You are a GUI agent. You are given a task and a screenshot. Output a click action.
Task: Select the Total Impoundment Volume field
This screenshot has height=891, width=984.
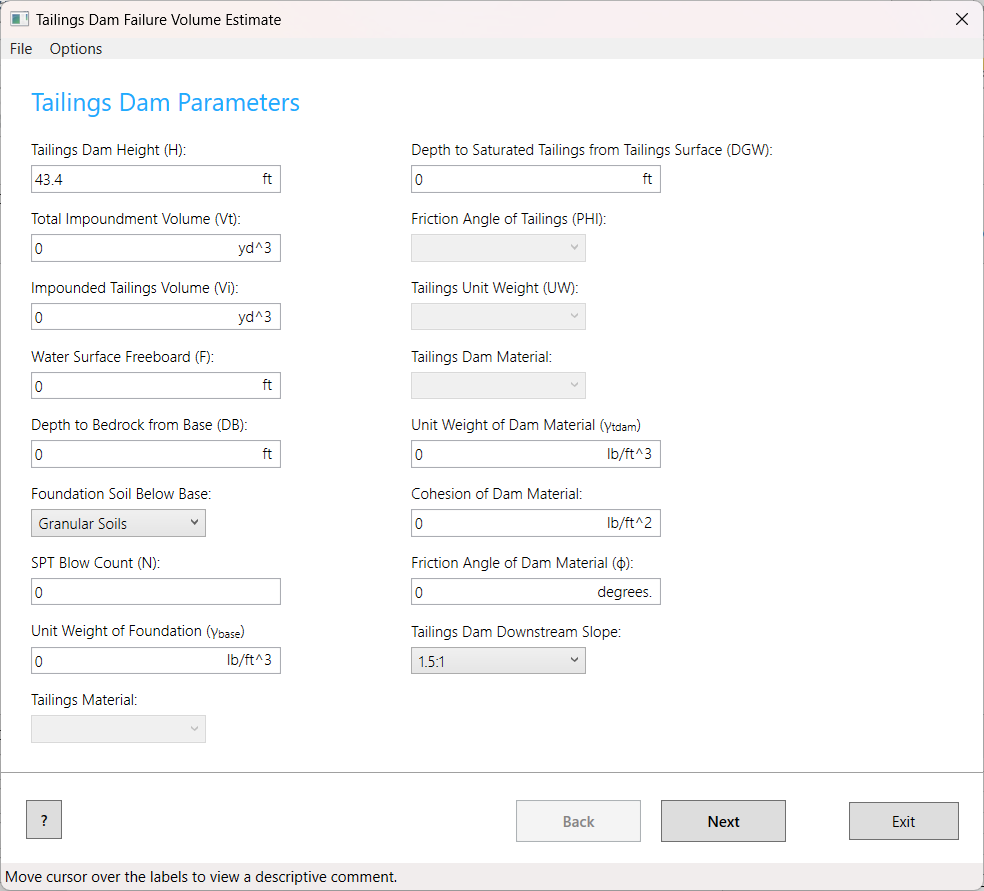point(130,248)
